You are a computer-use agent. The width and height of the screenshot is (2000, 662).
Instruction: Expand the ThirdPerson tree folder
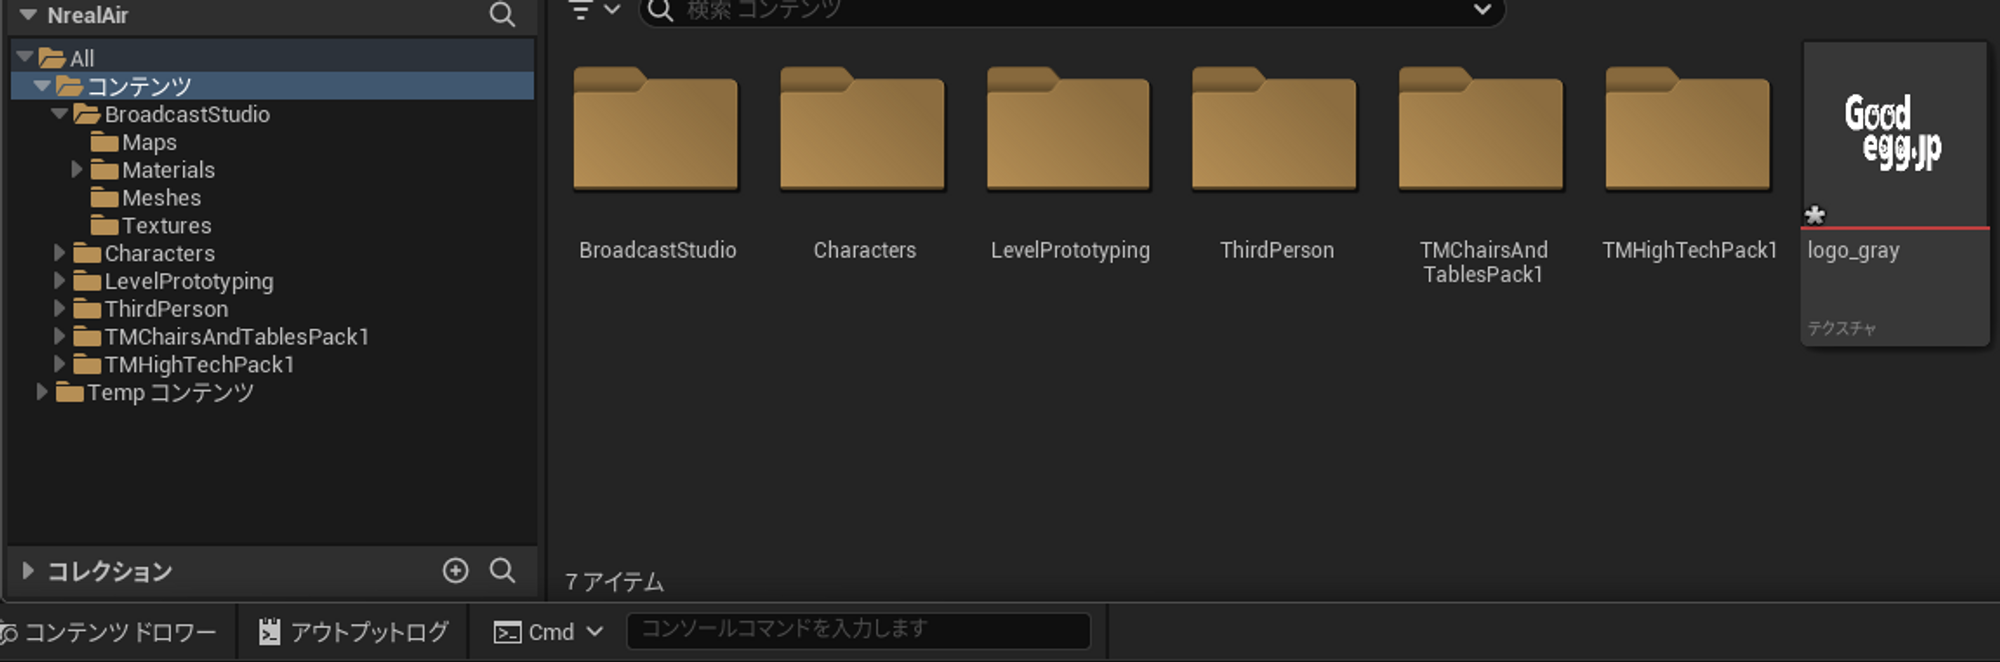pyautogui.click(x=60, y=309)
